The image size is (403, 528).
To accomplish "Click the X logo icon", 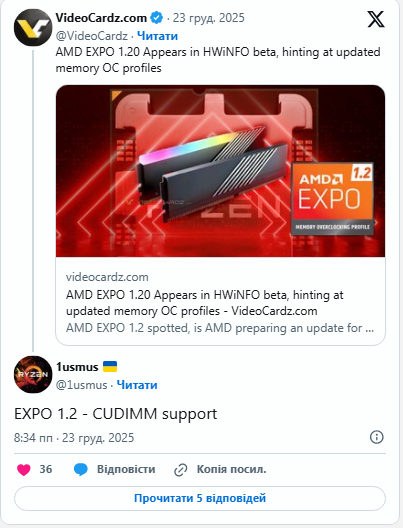I will (x=375, y=19).
